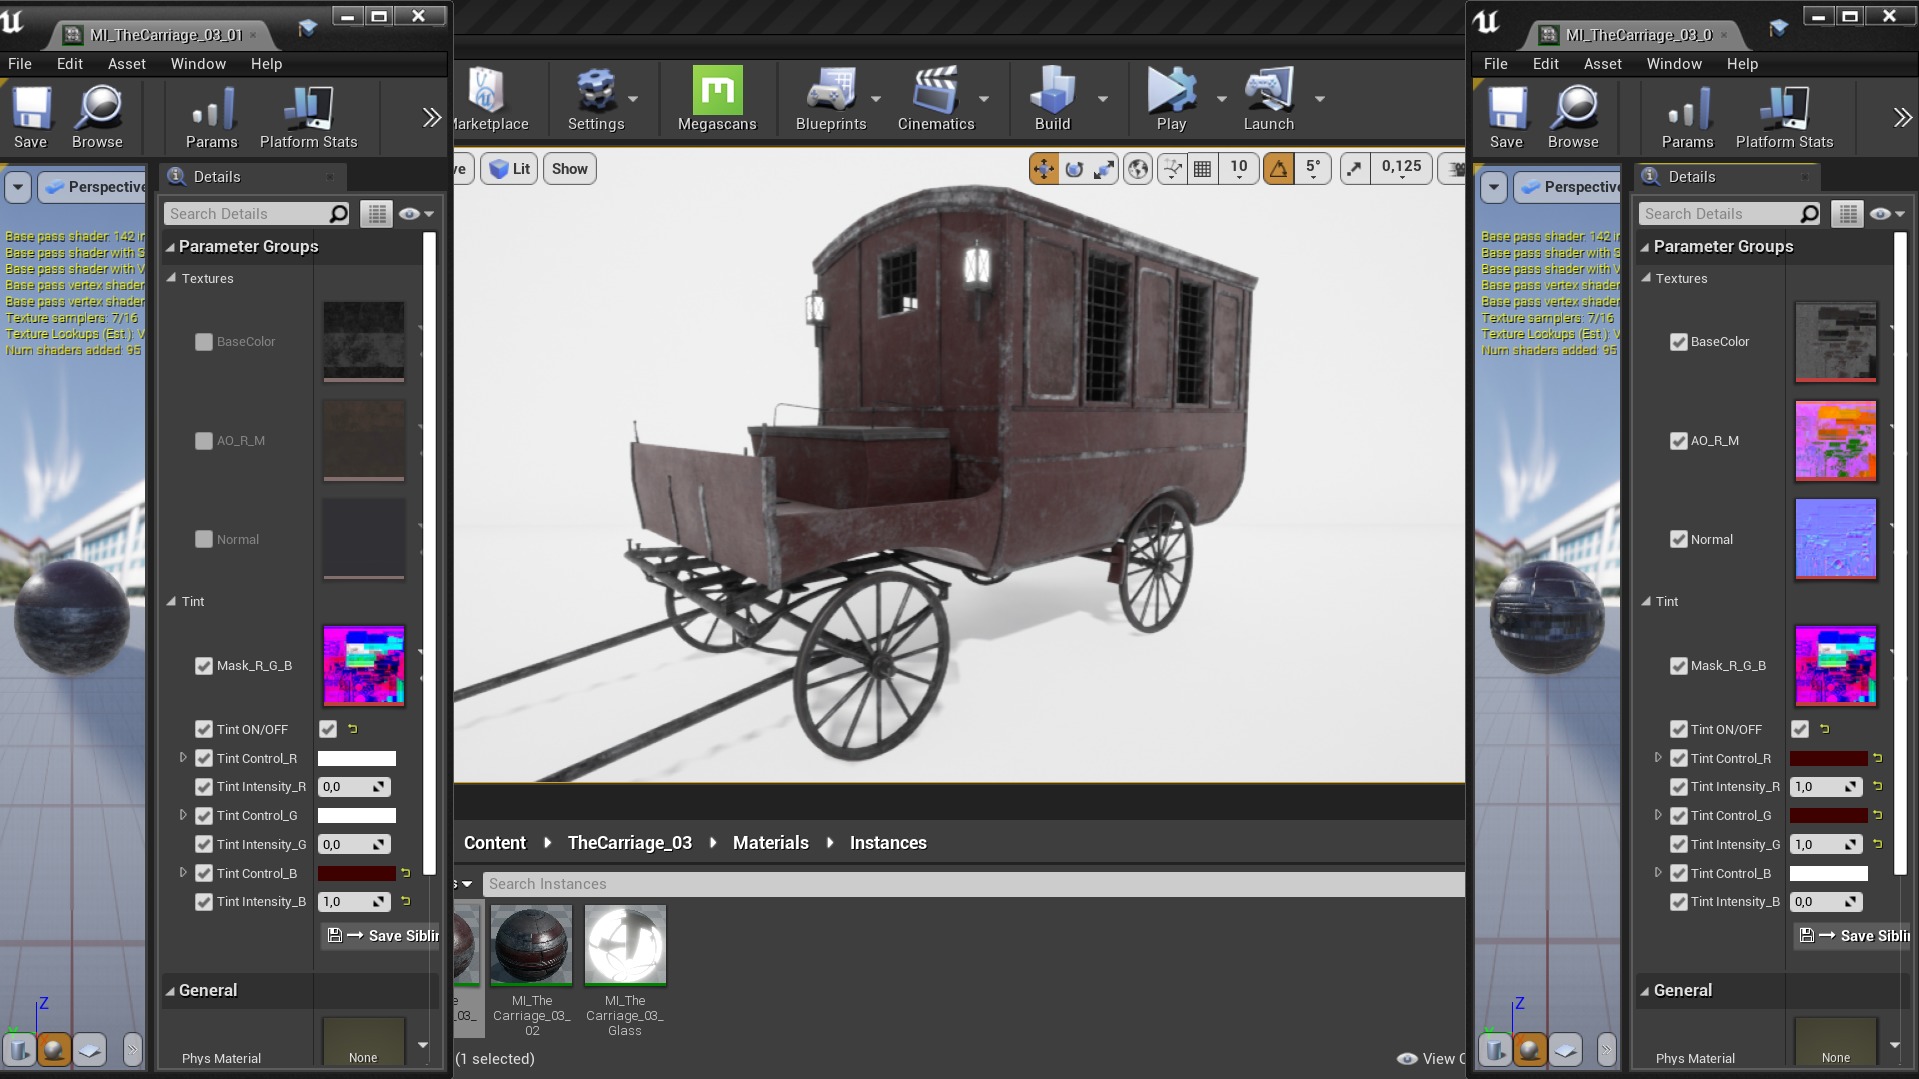This screenshot has height=1079, width=1919.
Task: Open Platform Stats in right material window
Action: [x=1784, y=117]
